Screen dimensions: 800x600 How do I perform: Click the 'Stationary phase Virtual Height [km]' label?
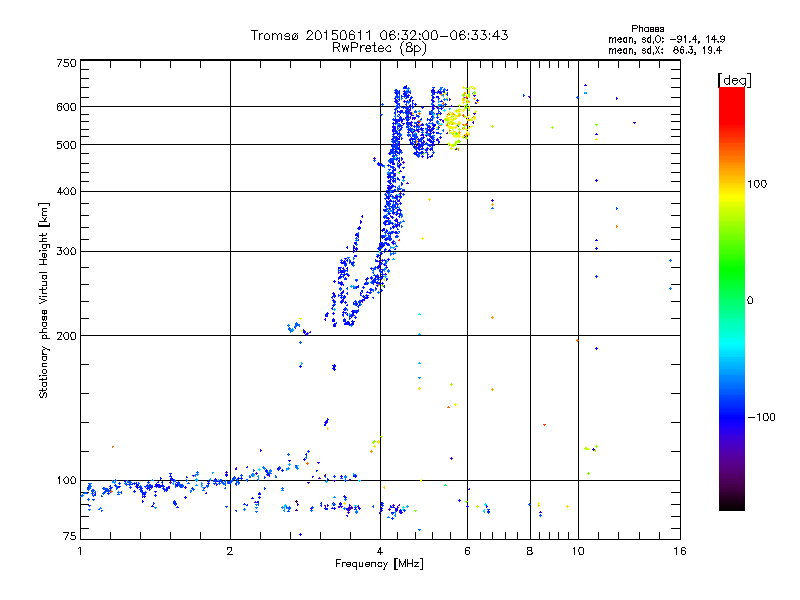[44, 300]
